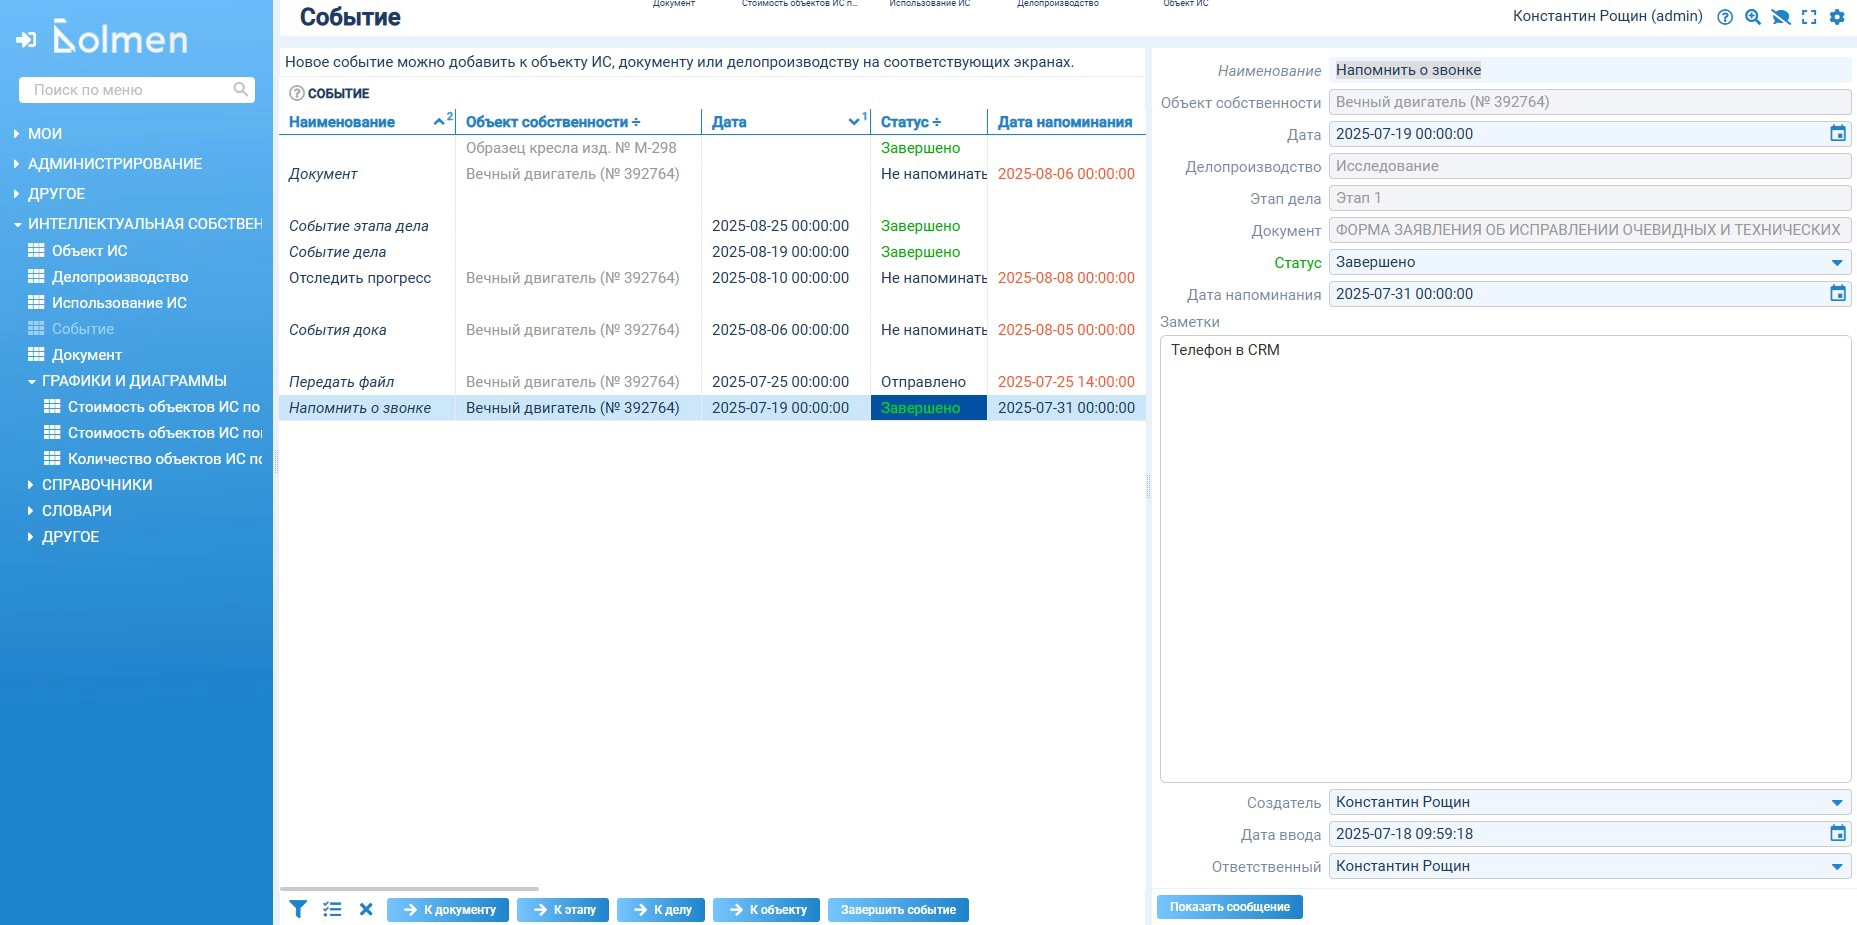Viewport: 1857px width, 925px height.
Task: Click the Завершить событие button
Action: click(x=898, y=910)
